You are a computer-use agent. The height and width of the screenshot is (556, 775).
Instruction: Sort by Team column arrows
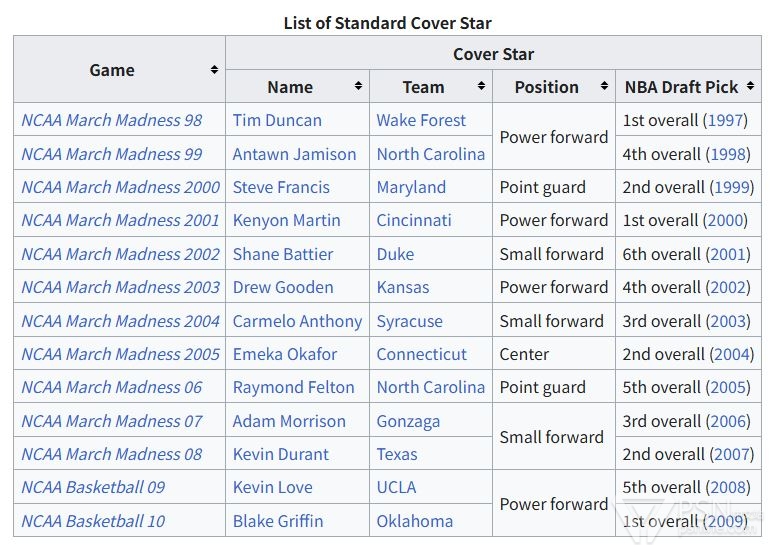(x=481, y=86)
